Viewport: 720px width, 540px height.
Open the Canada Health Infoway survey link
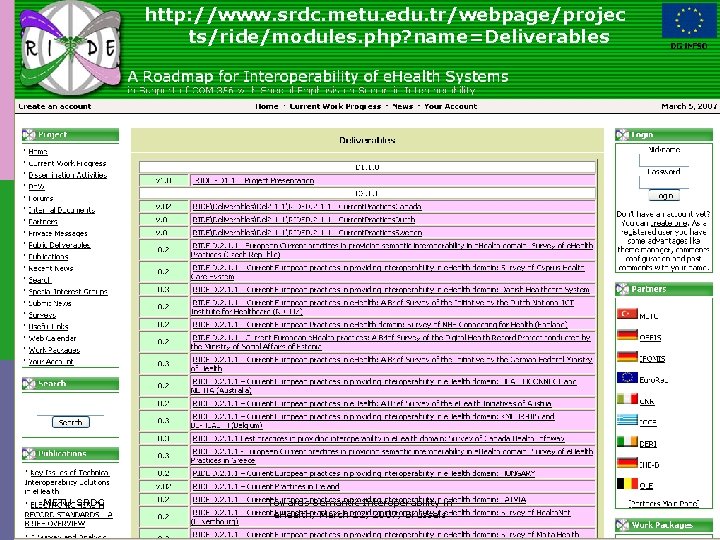pos(378,439)
